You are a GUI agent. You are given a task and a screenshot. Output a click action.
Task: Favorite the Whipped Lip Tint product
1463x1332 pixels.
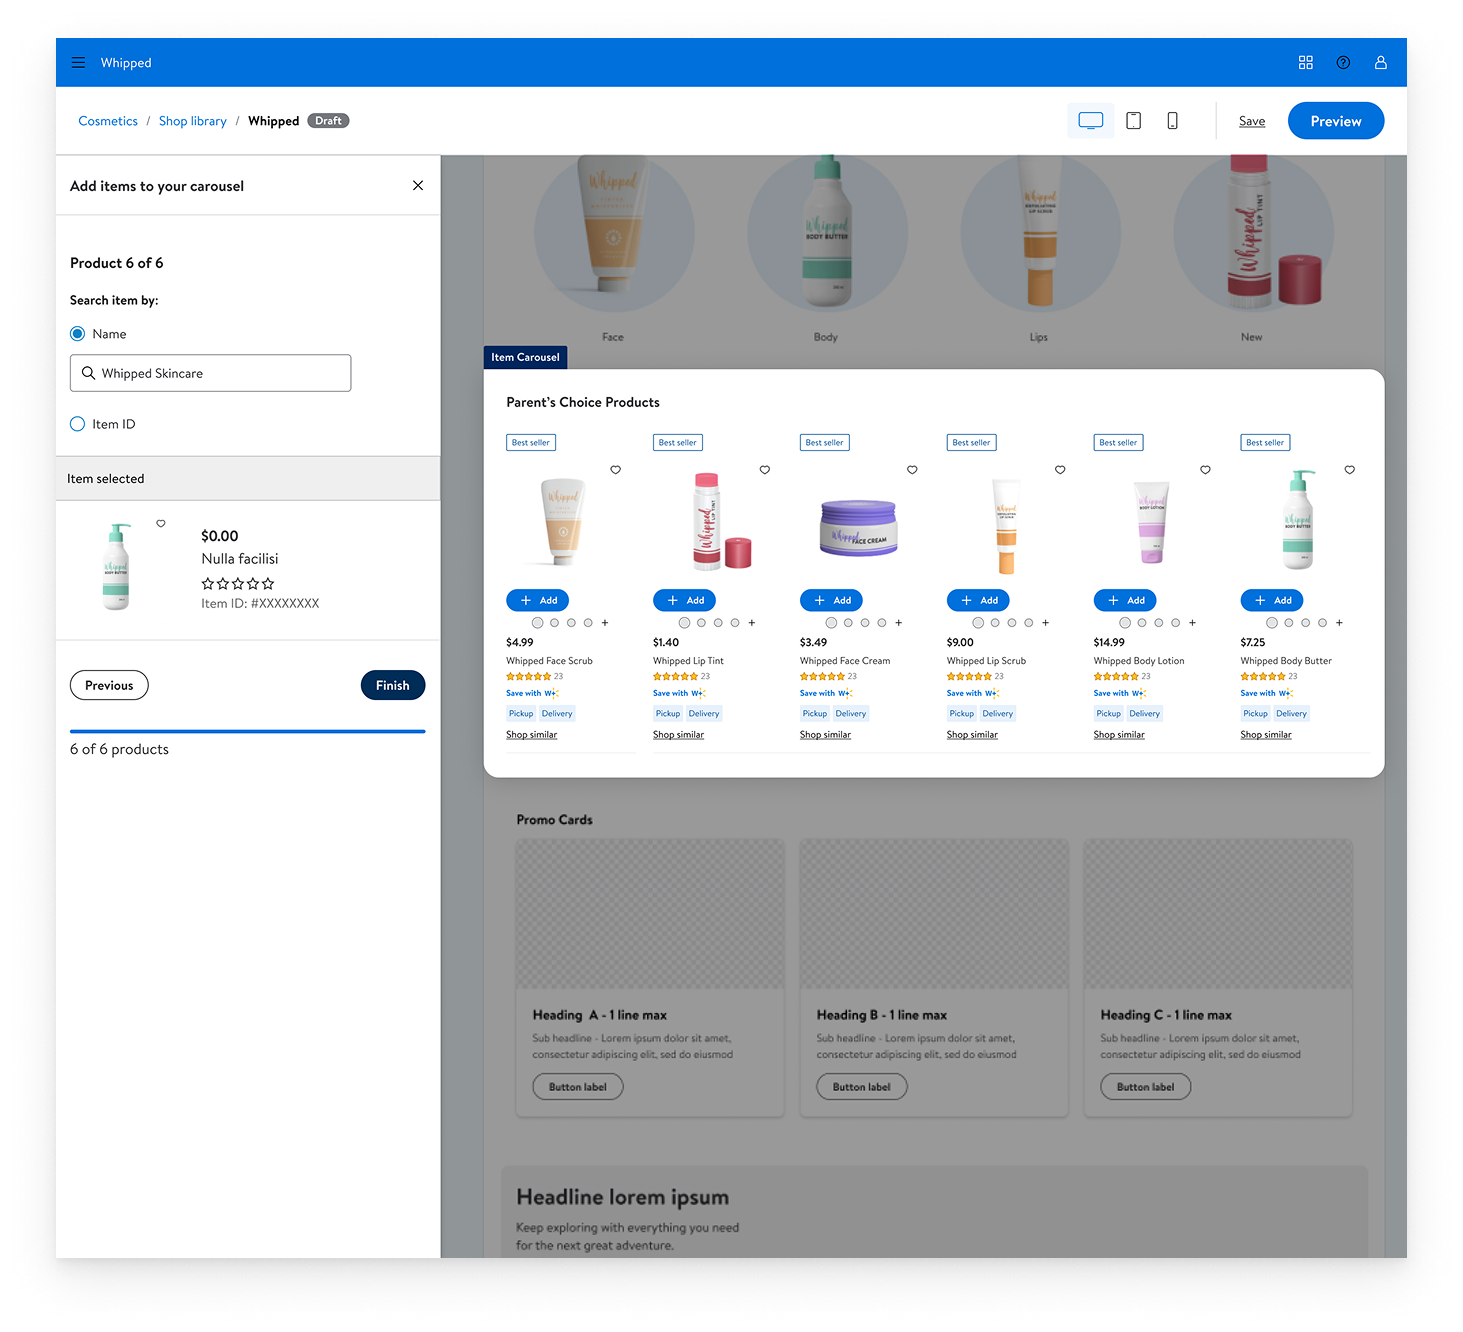coord(765,470)
